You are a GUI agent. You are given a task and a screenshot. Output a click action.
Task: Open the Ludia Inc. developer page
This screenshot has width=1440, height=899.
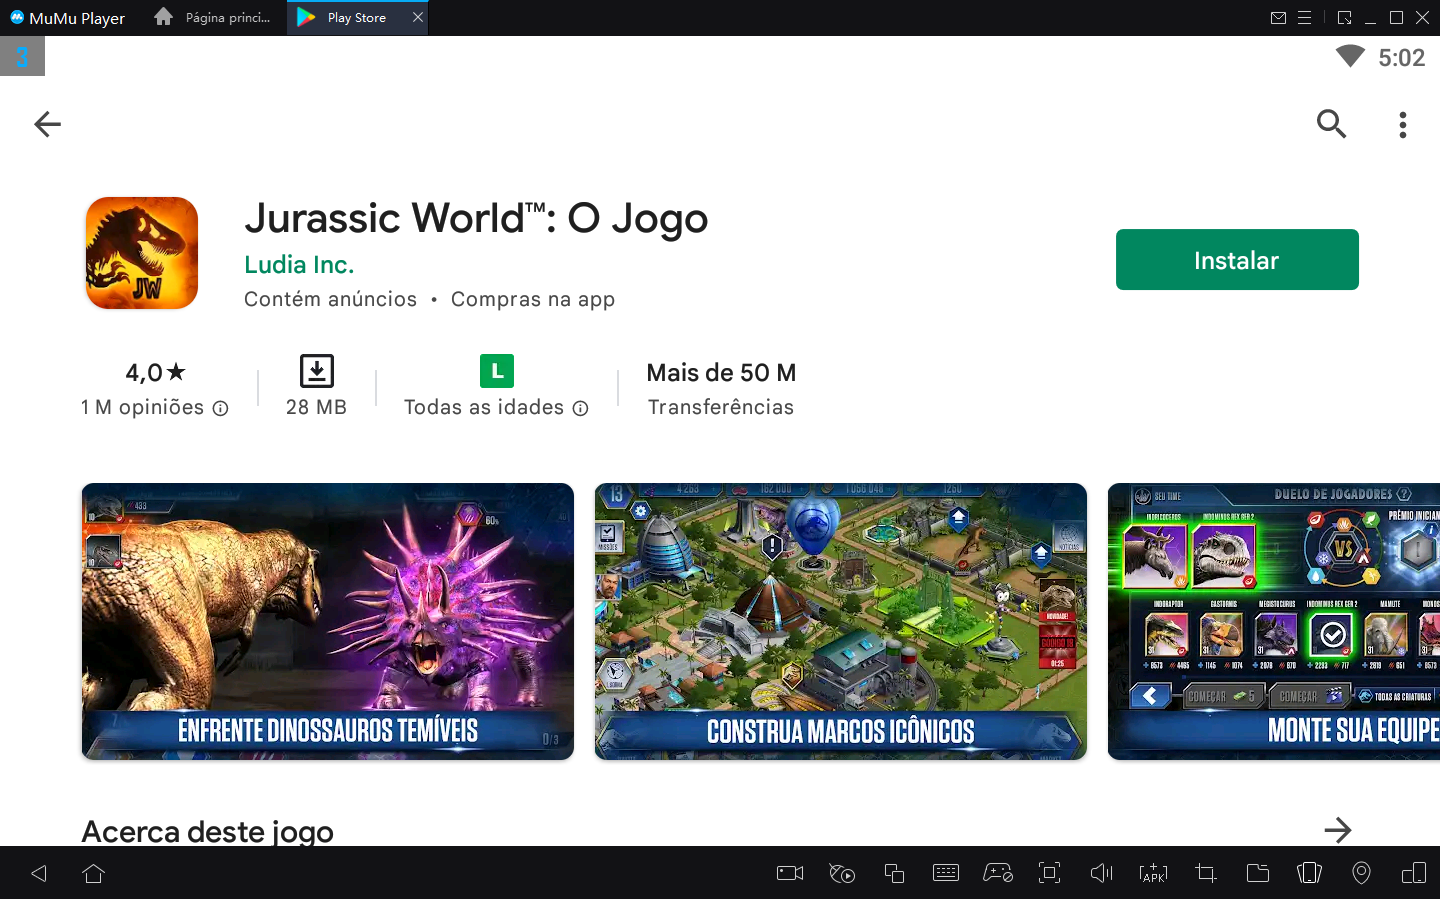299,264
